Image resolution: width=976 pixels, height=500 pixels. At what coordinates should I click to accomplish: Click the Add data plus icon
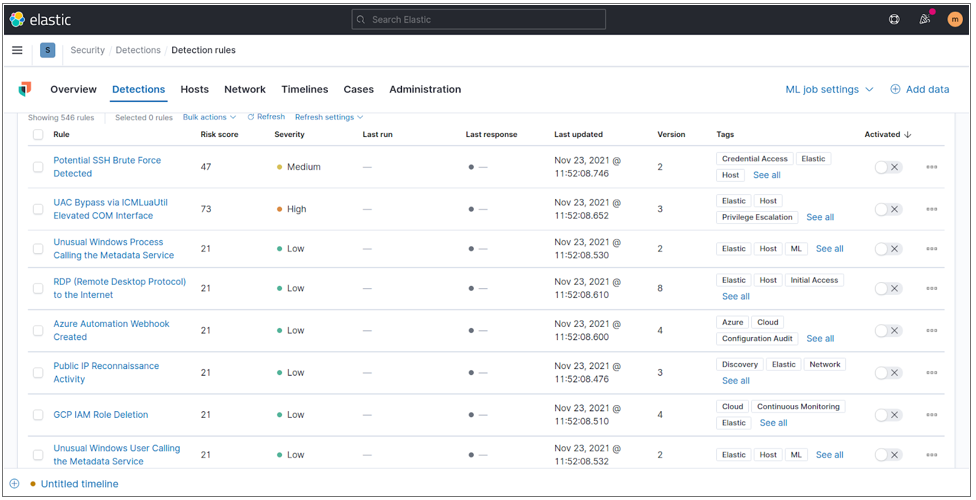point(895,89)
